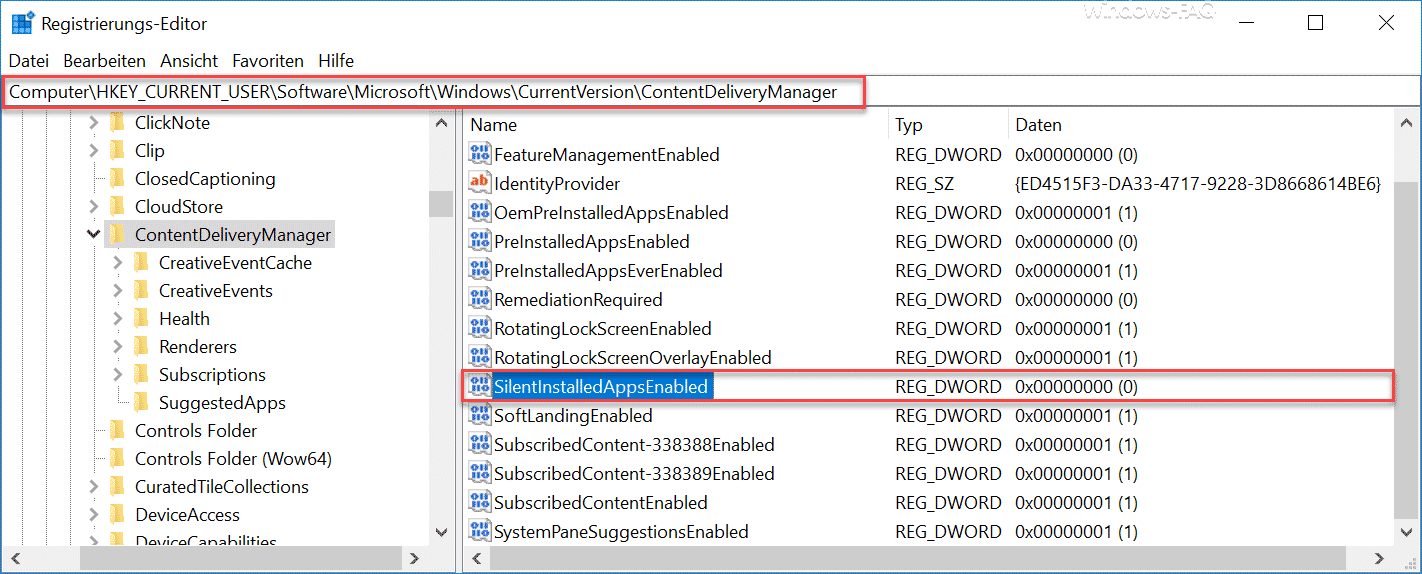Select the DeviceAccess tree key
Image resolution: width=1422 pixels, height=574 pixels.
point(187,515)
